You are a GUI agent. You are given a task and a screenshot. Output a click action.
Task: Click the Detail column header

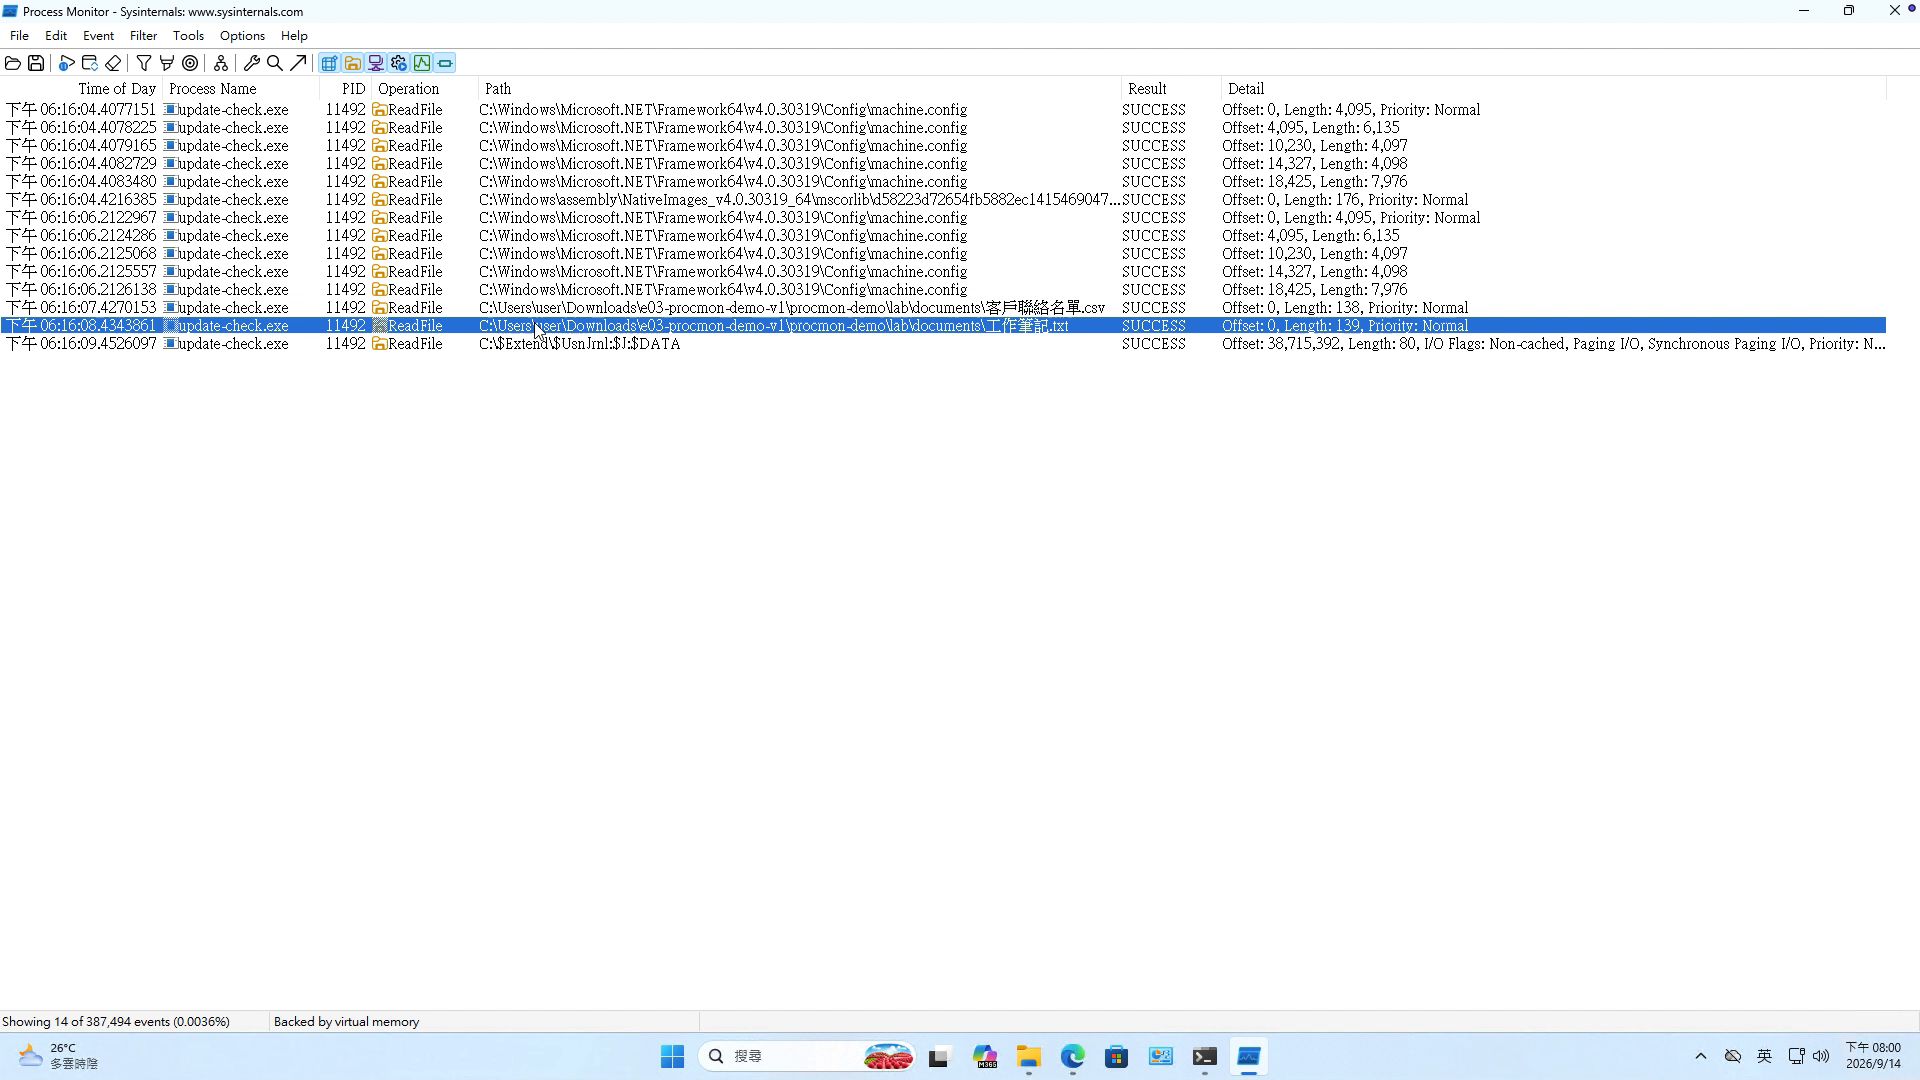click(x=1553, y=89)
